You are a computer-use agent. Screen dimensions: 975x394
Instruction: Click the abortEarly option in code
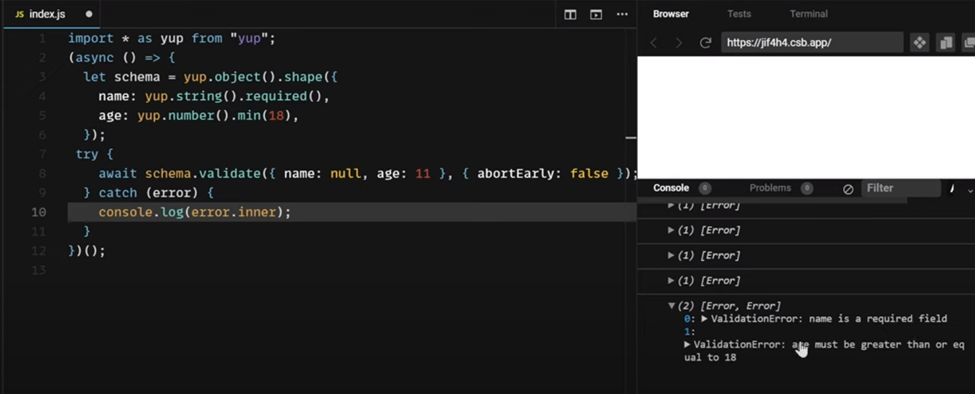[514, 173]
